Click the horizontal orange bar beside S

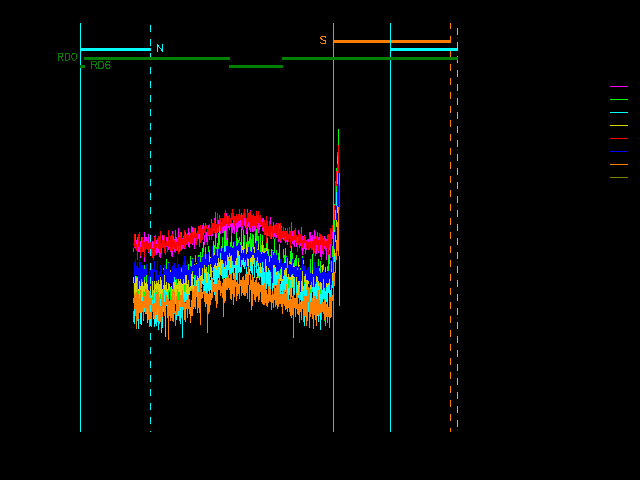click(x=392, y=41)
